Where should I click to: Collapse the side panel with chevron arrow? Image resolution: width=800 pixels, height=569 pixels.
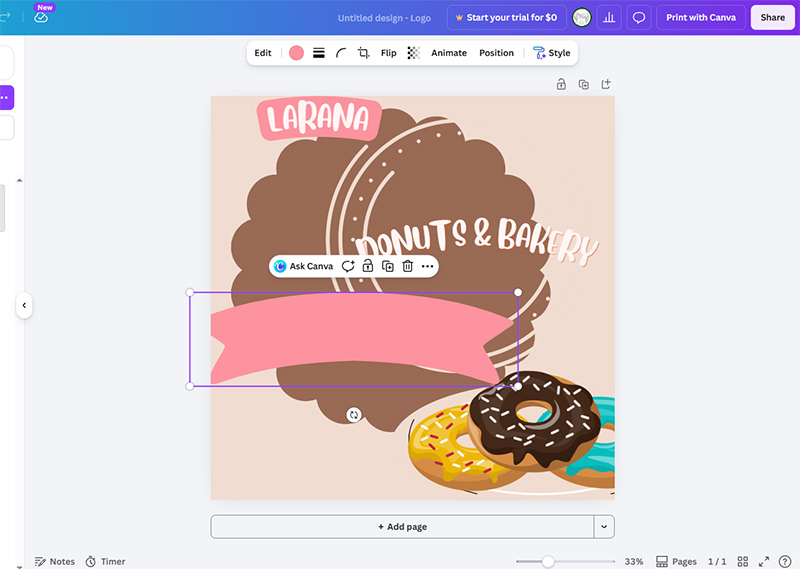(24, 305)
